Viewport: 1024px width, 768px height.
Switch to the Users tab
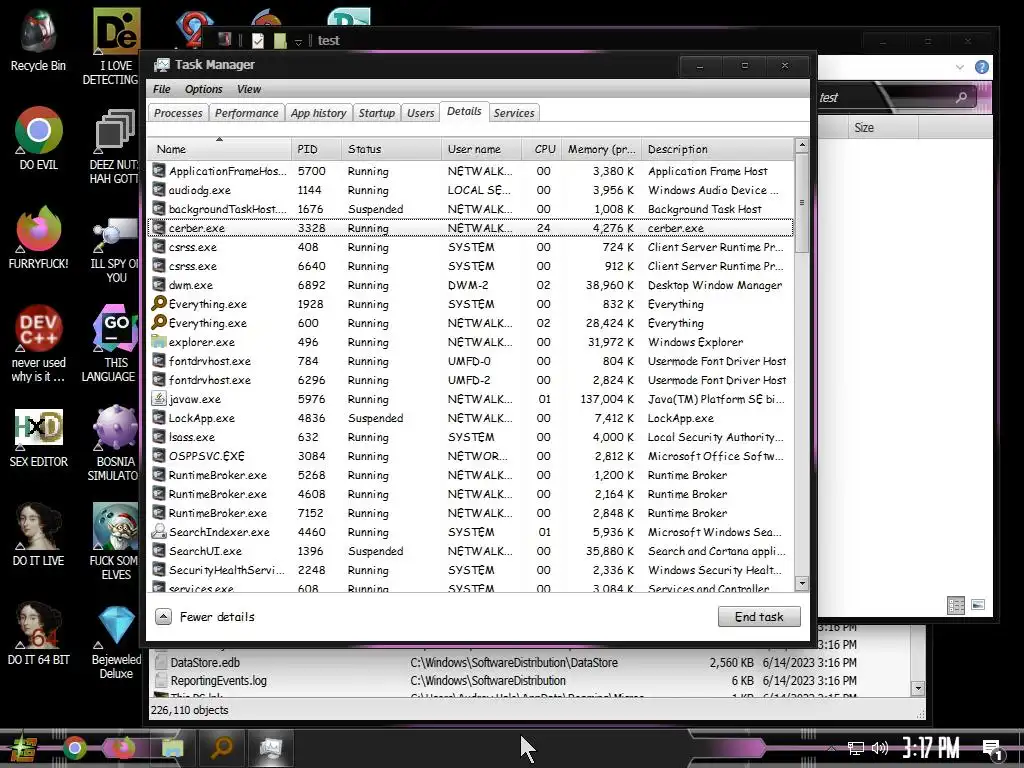click(421, 113)
